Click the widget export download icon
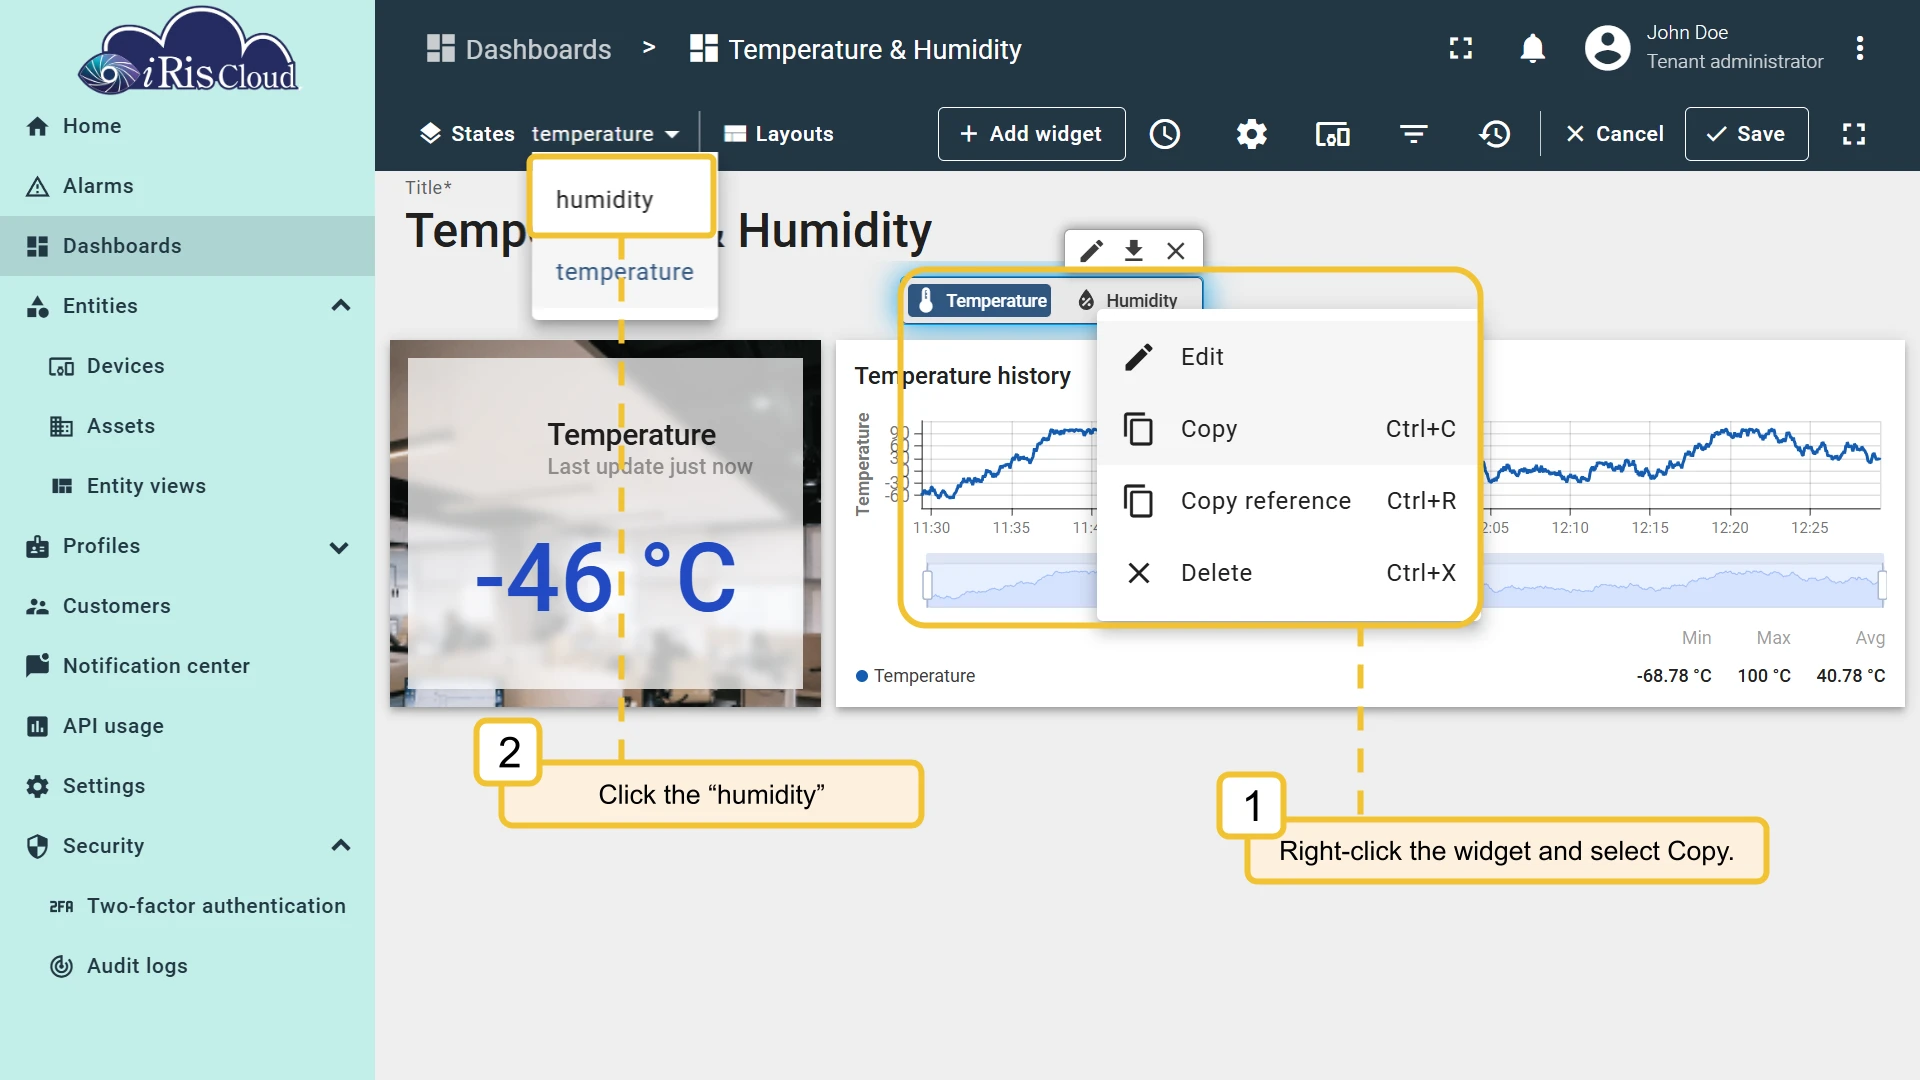Image resolution: width=1920 pixels, height=1080 pixels. coord(1133,250)
